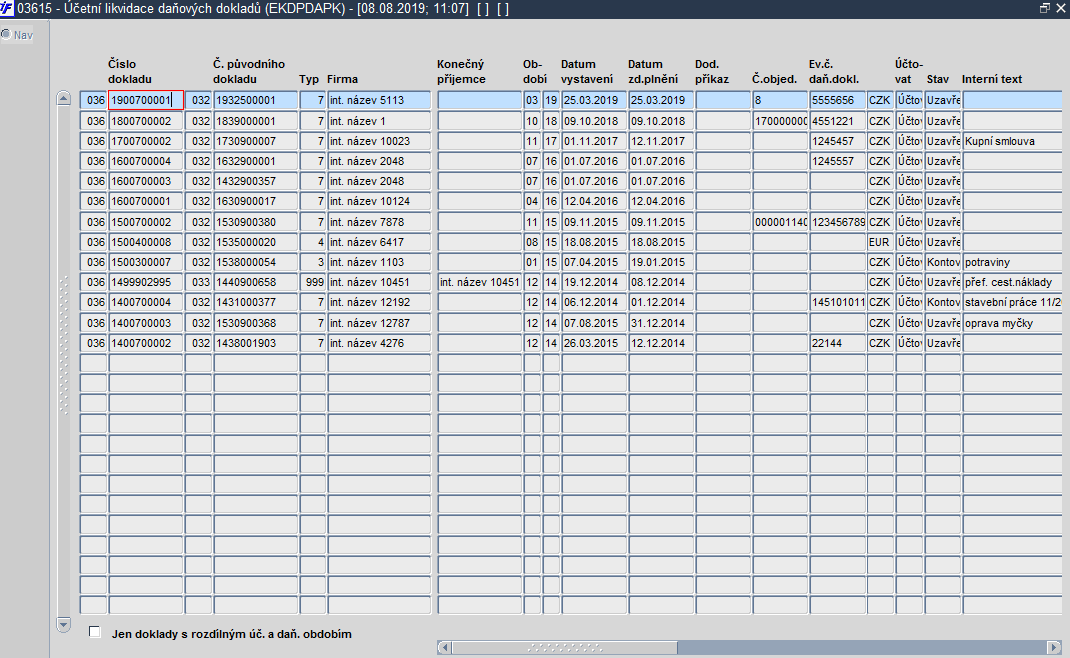Image resolution: width=1070 pixels, height=658 pixels.
Task: Click the right arrow of the horizontal scrollbar
Action: pyautogui.click(x=1054, y=647)
